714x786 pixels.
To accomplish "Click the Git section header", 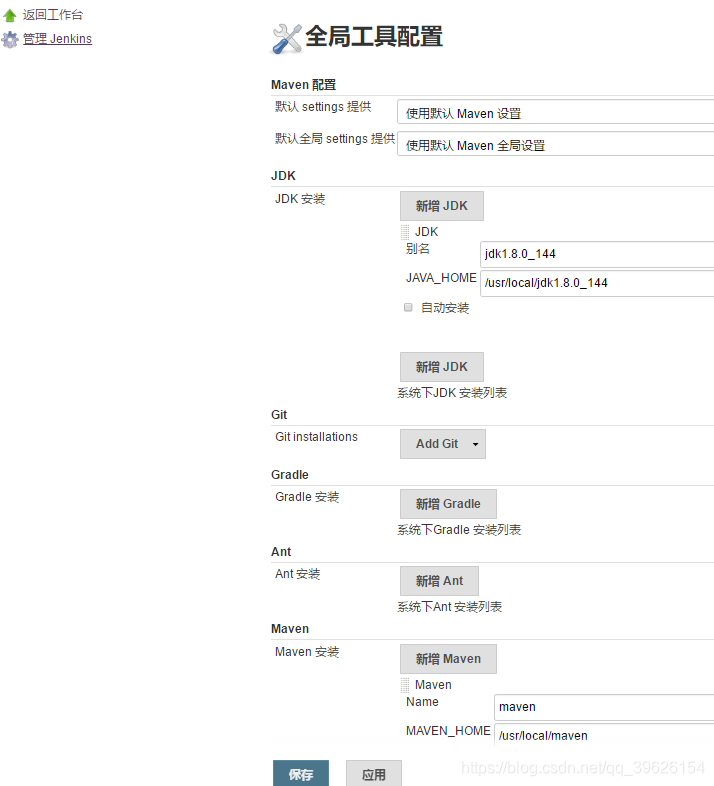I will [279, 415].
